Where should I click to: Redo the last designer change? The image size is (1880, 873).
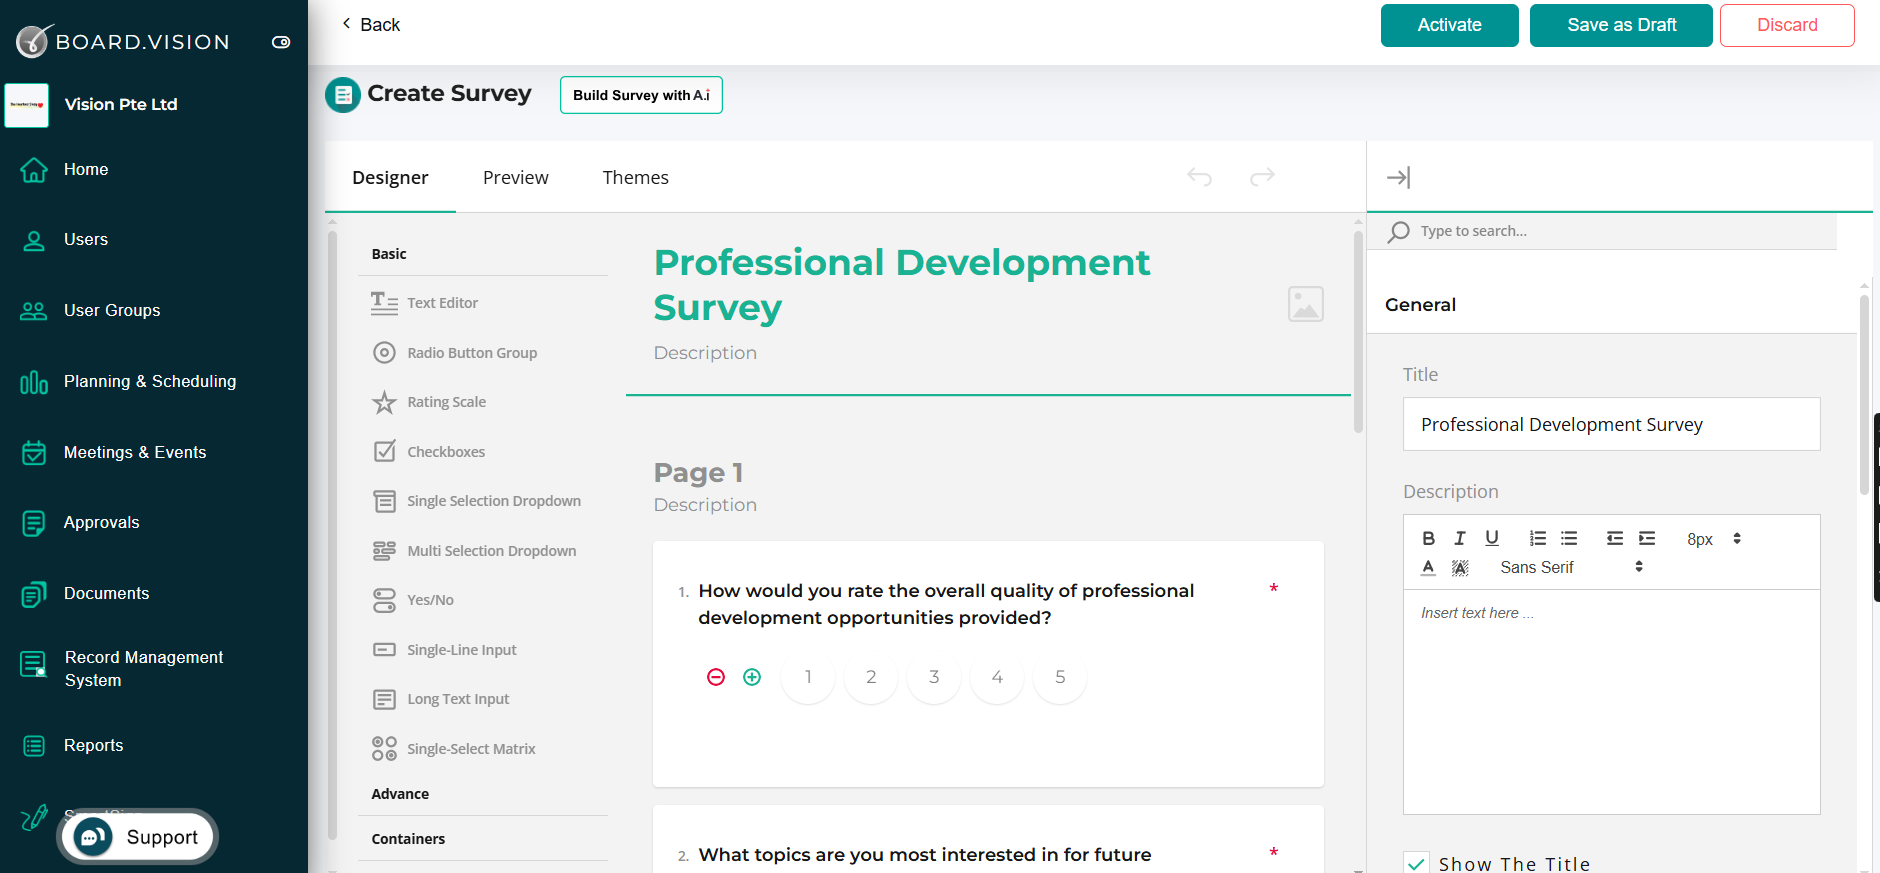[1262, 176]
